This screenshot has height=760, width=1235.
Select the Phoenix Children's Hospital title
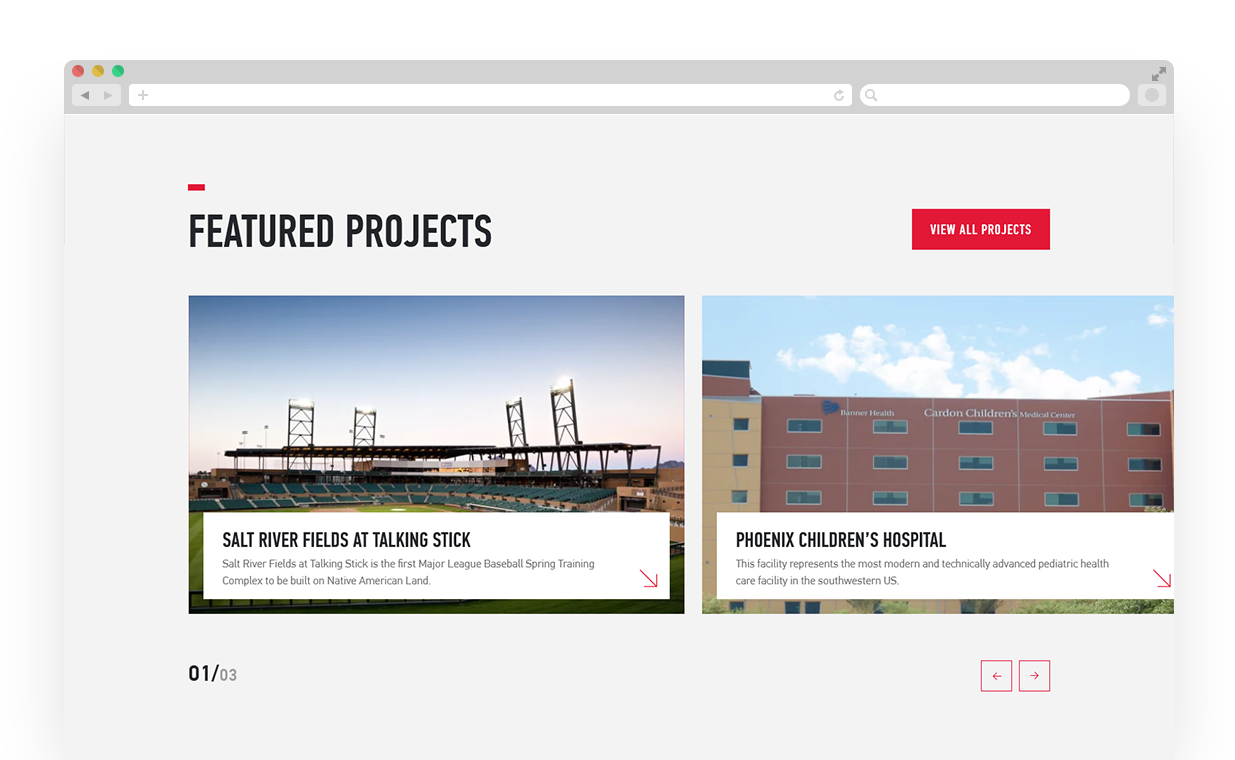[x=840, y=540]
